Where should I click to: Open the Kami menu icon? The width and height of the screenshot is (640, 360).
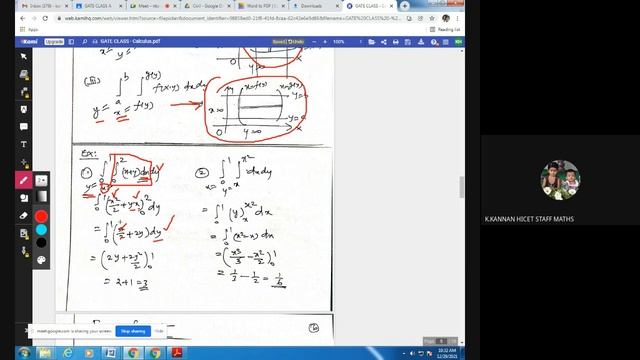pos(446,42)
